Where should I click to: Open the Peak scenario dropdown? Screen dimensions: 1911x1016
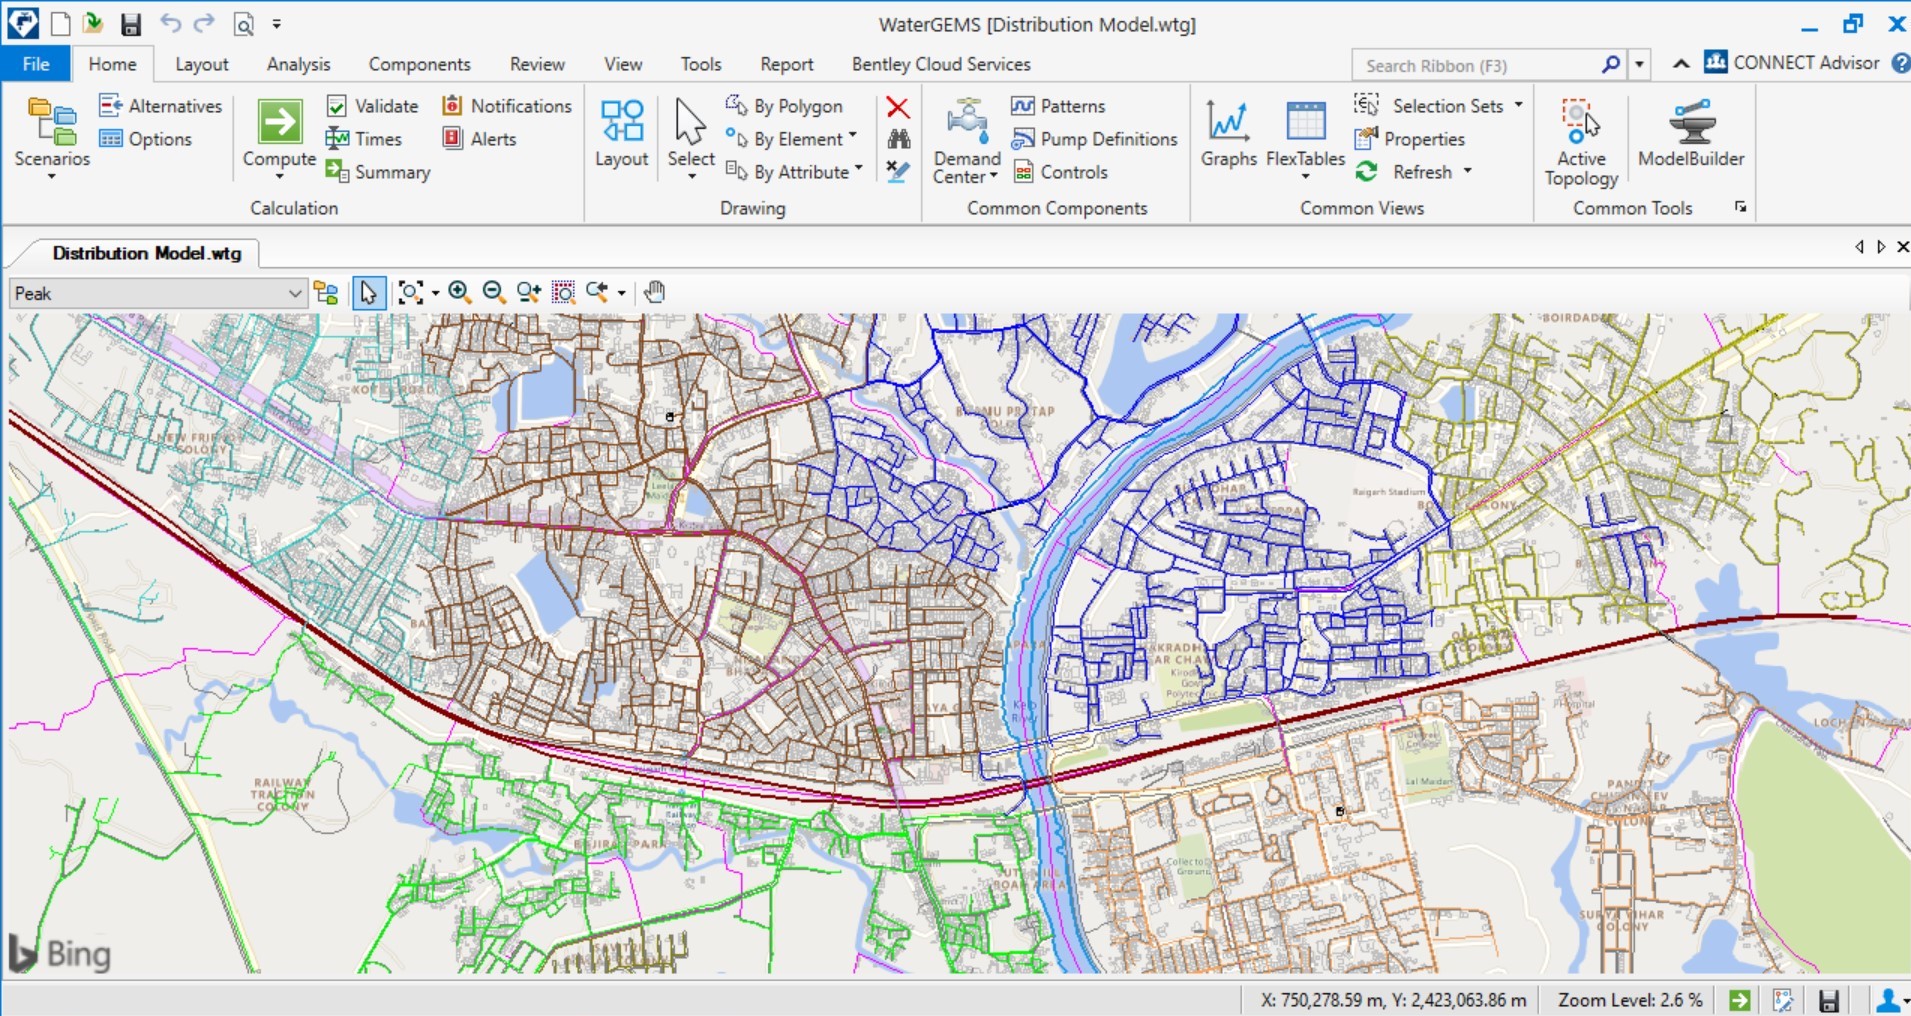click(293, 292)
